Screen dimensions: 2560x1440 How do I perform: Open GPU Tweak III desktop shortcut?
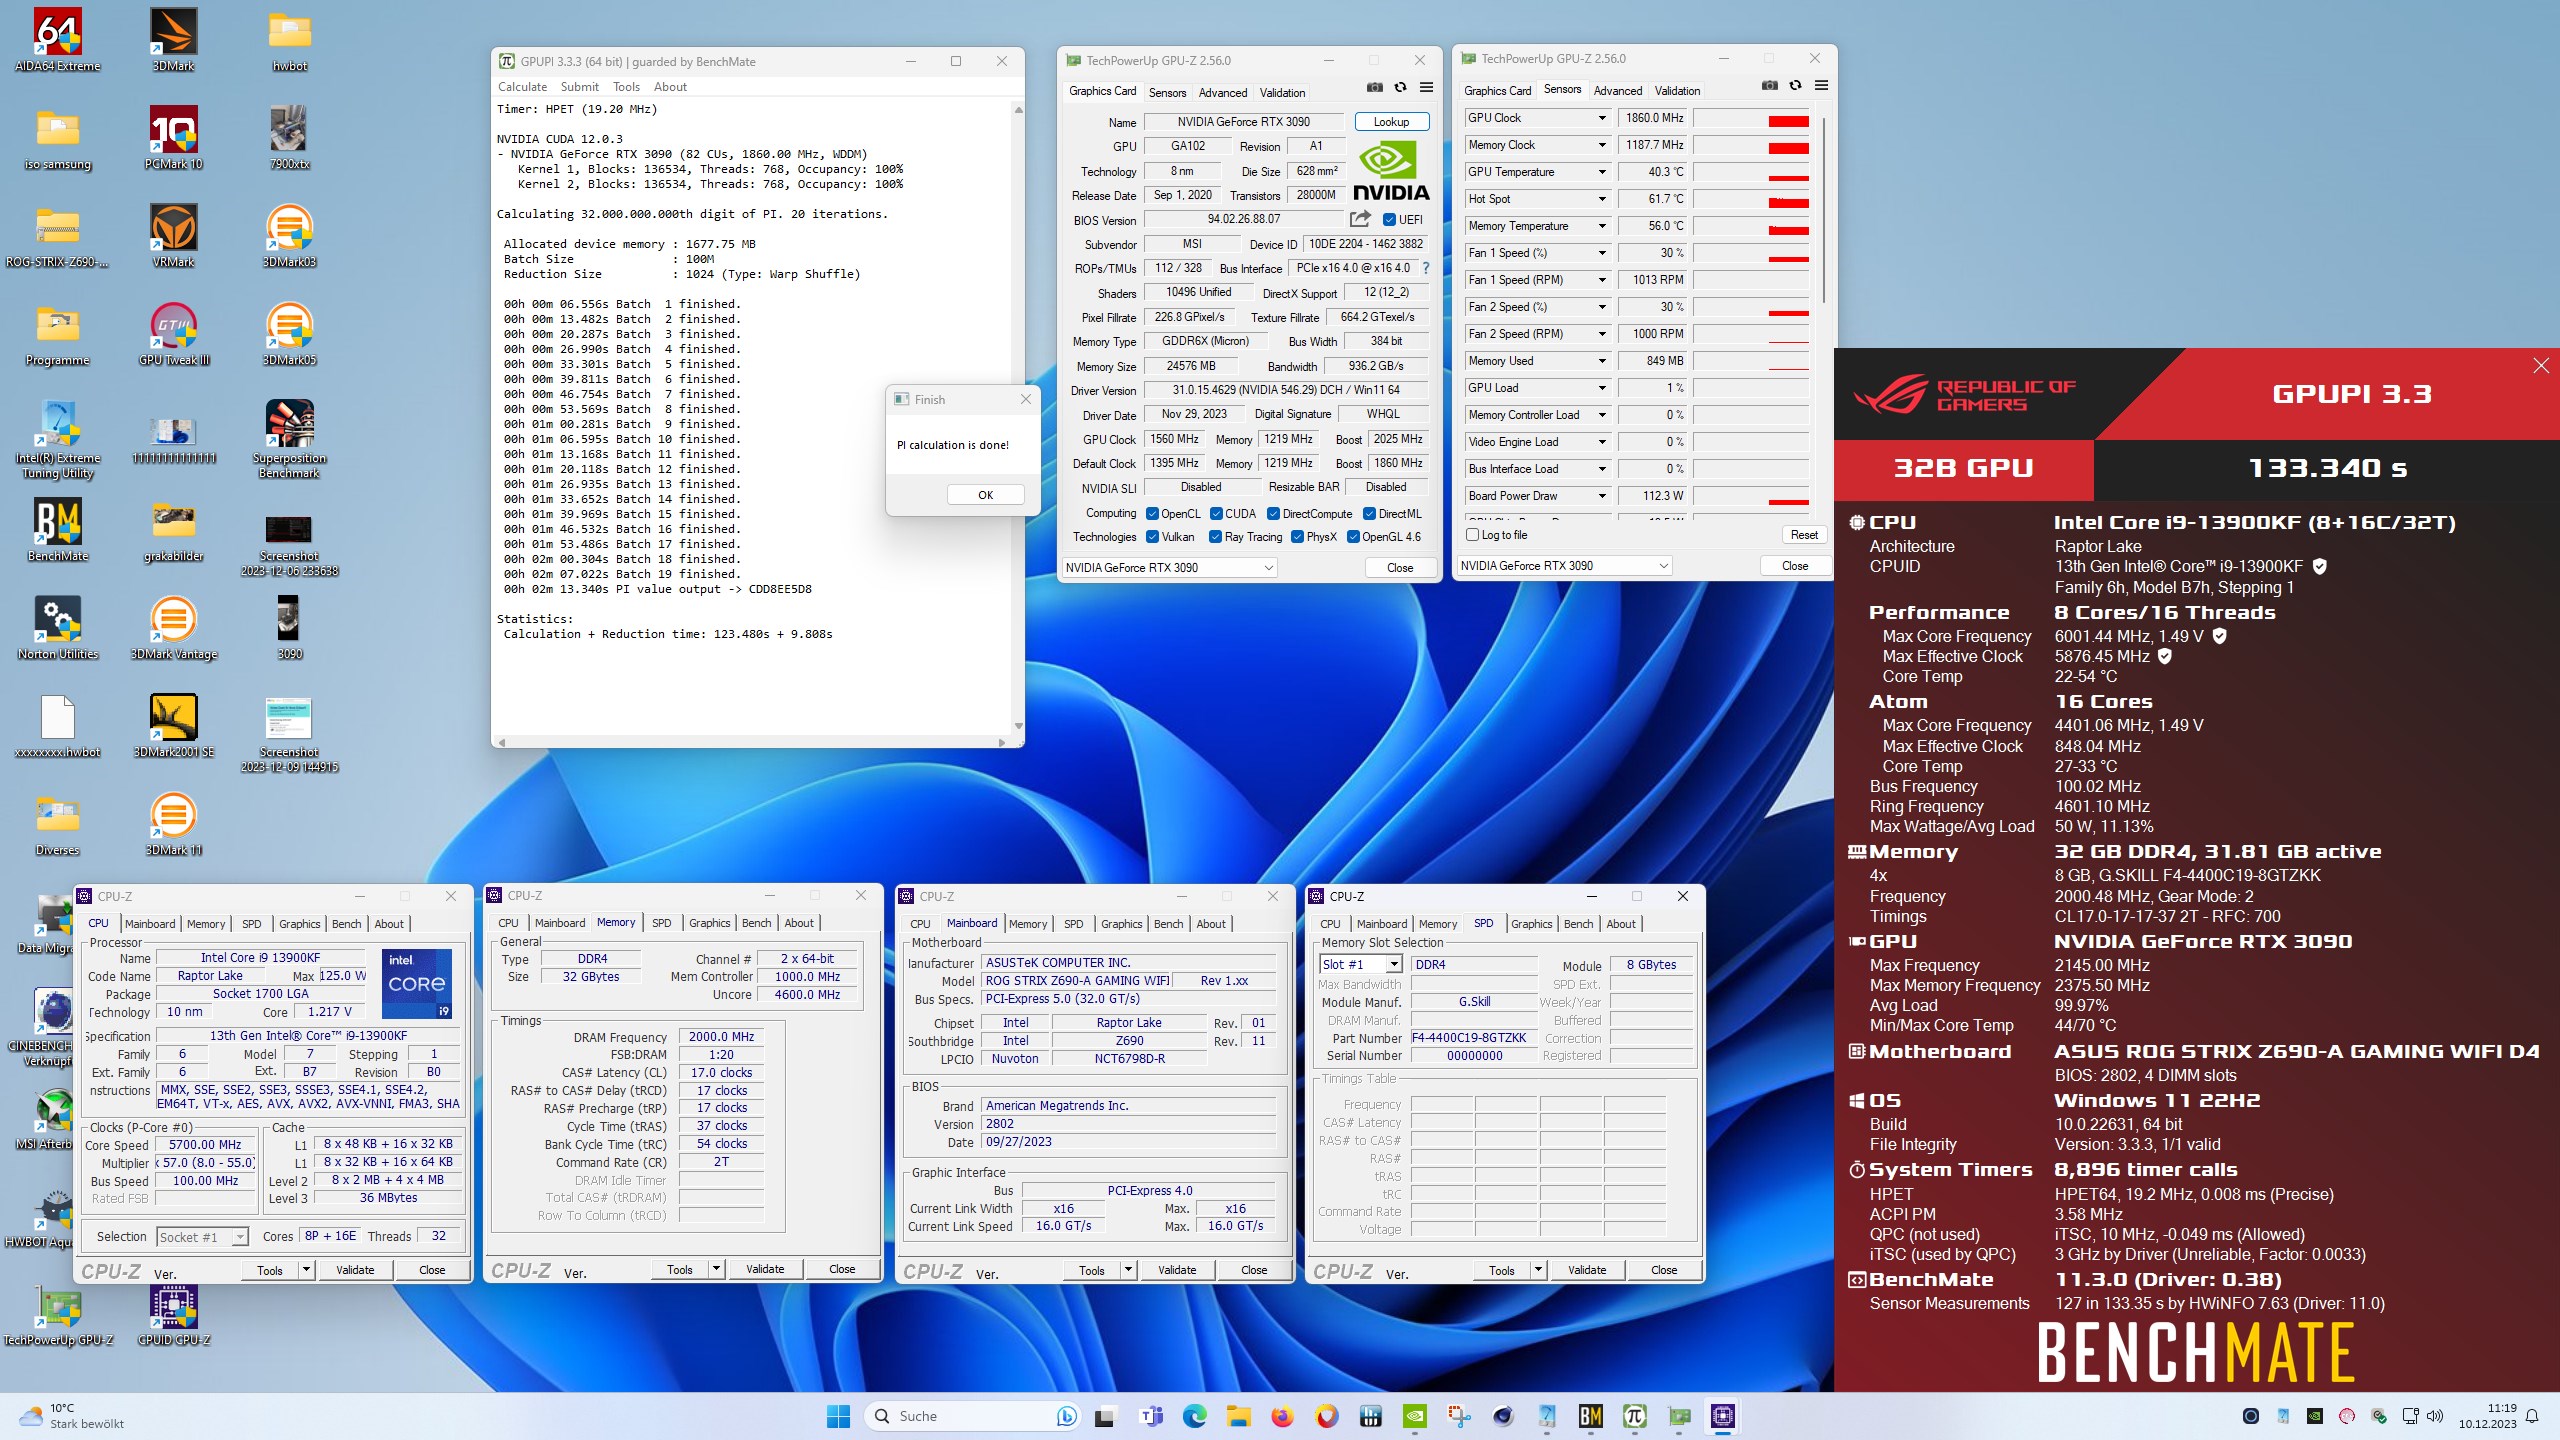click(174, 334)
